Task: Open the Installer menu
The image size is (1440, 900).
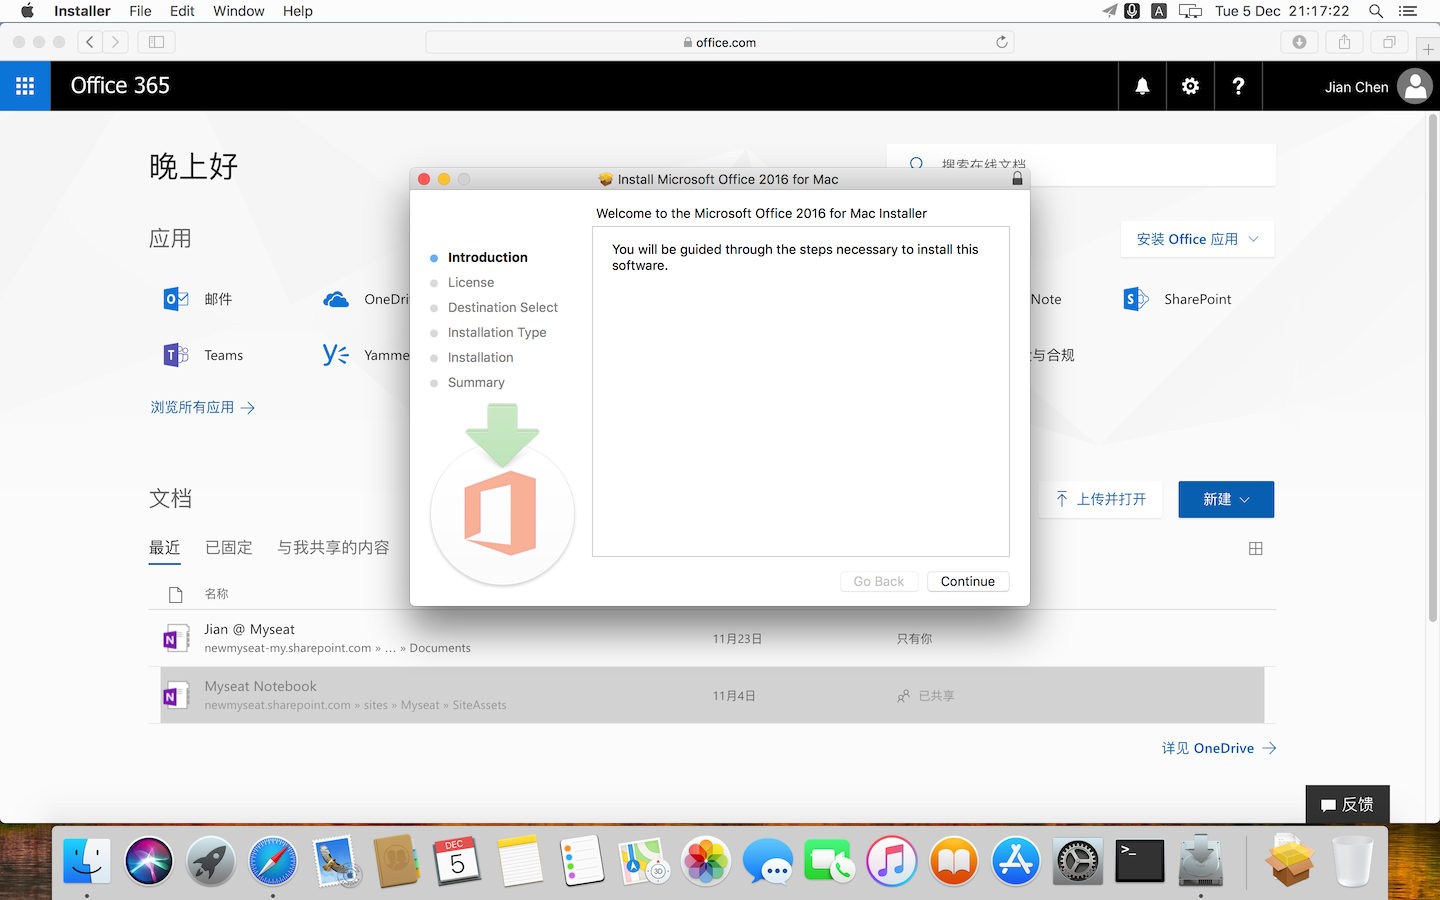Action: (82, 11)
